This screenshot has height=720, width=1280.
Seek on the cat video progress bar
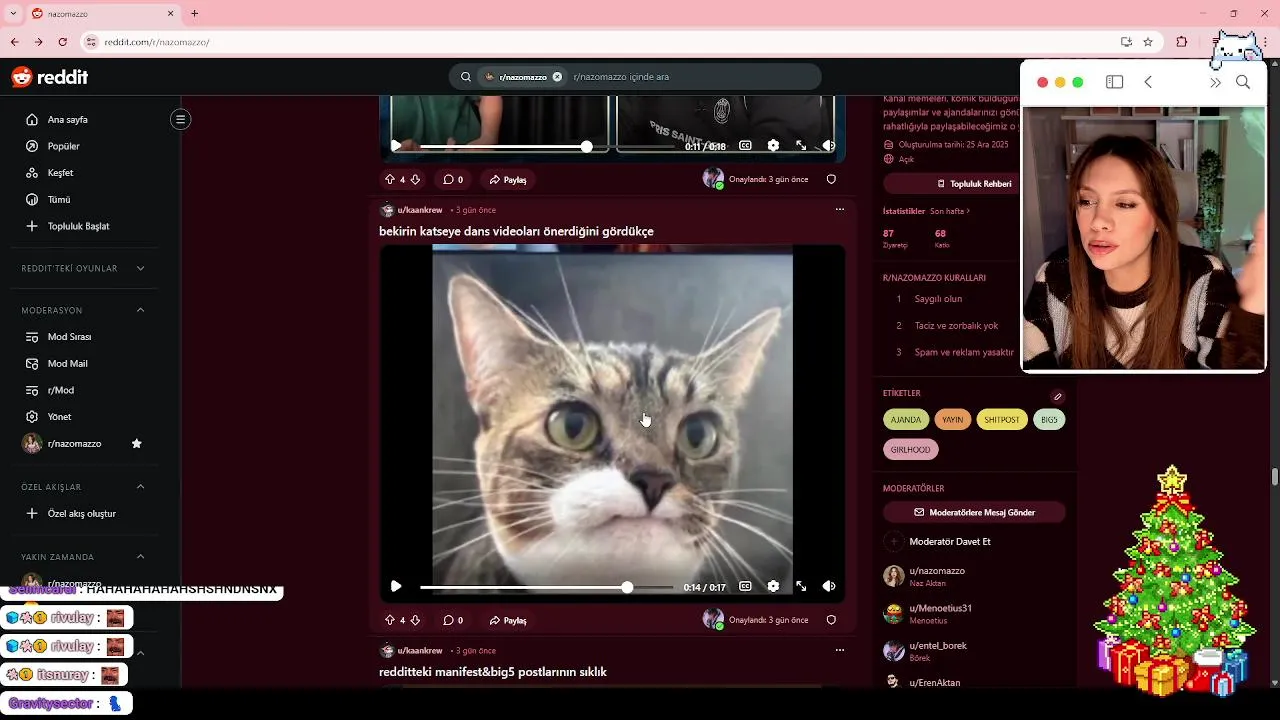546,587
